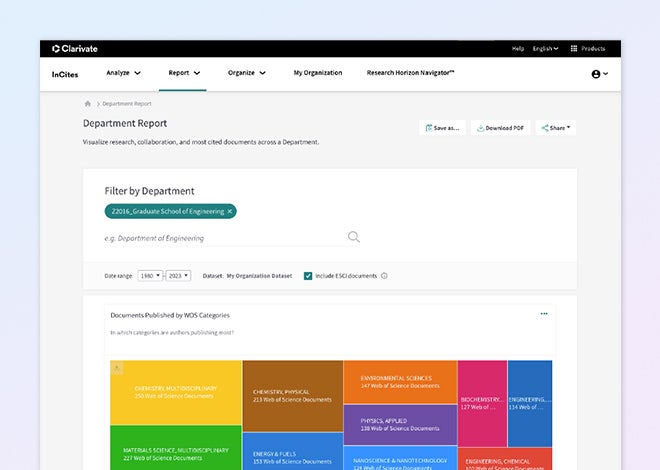Click warning icon on treemap corner

[117, 368]
